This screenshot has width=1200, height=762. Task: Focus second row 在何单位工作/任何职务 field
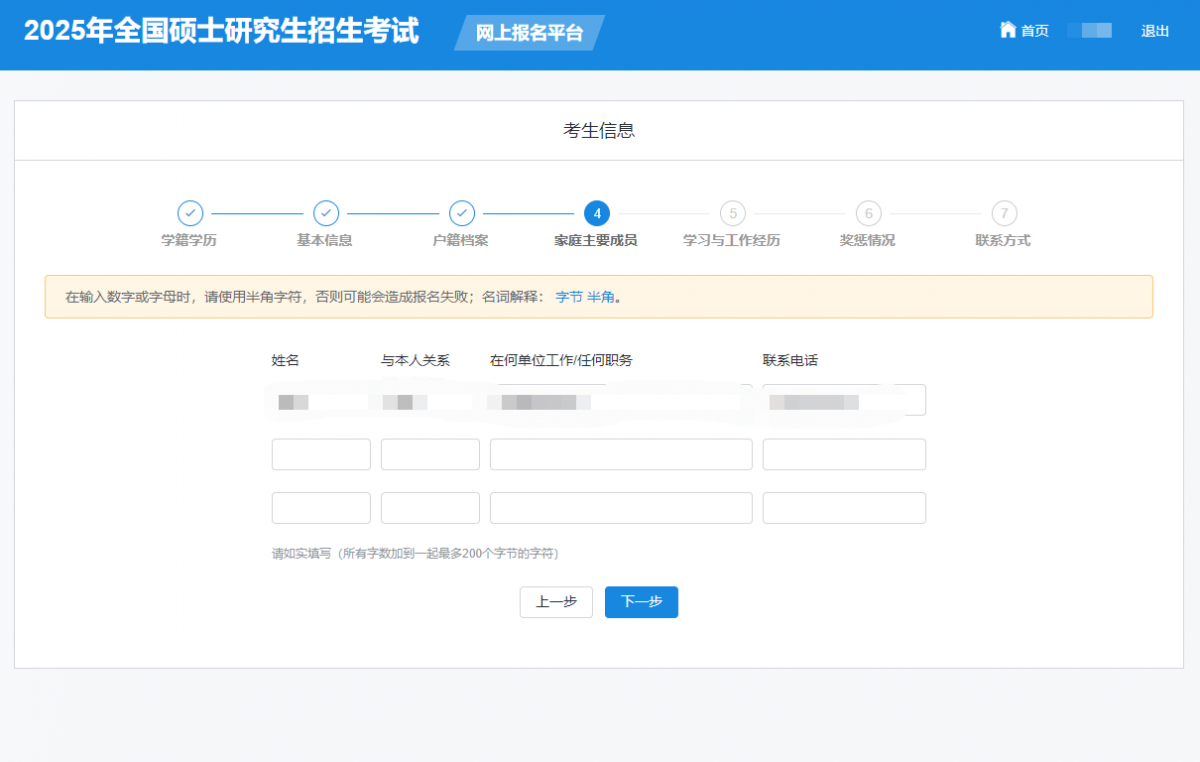[x=621, y=454]
